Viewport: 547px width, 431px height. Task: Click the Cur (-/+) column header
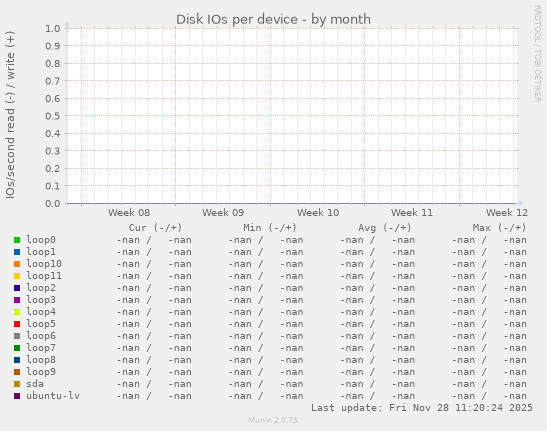pos(155,228)
